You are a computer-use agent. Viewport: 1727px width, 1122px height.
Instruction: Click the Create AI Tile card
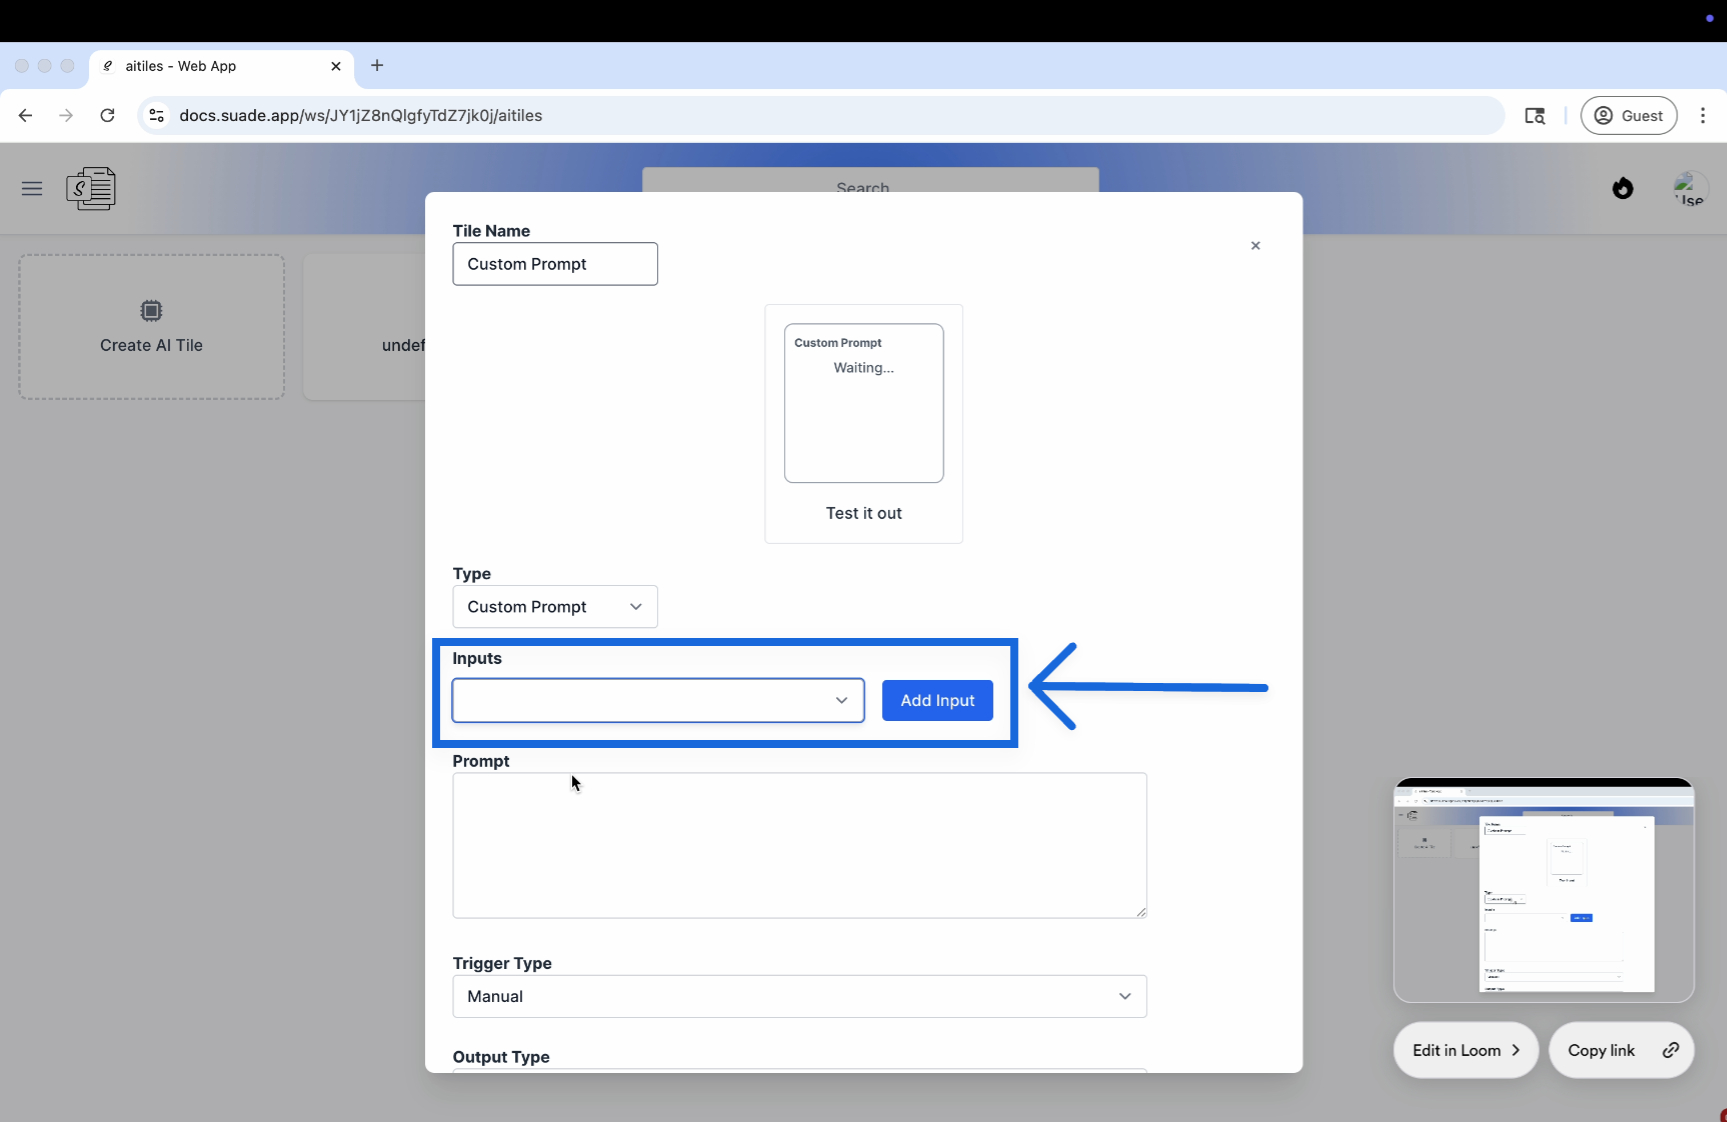pos(151,327)
